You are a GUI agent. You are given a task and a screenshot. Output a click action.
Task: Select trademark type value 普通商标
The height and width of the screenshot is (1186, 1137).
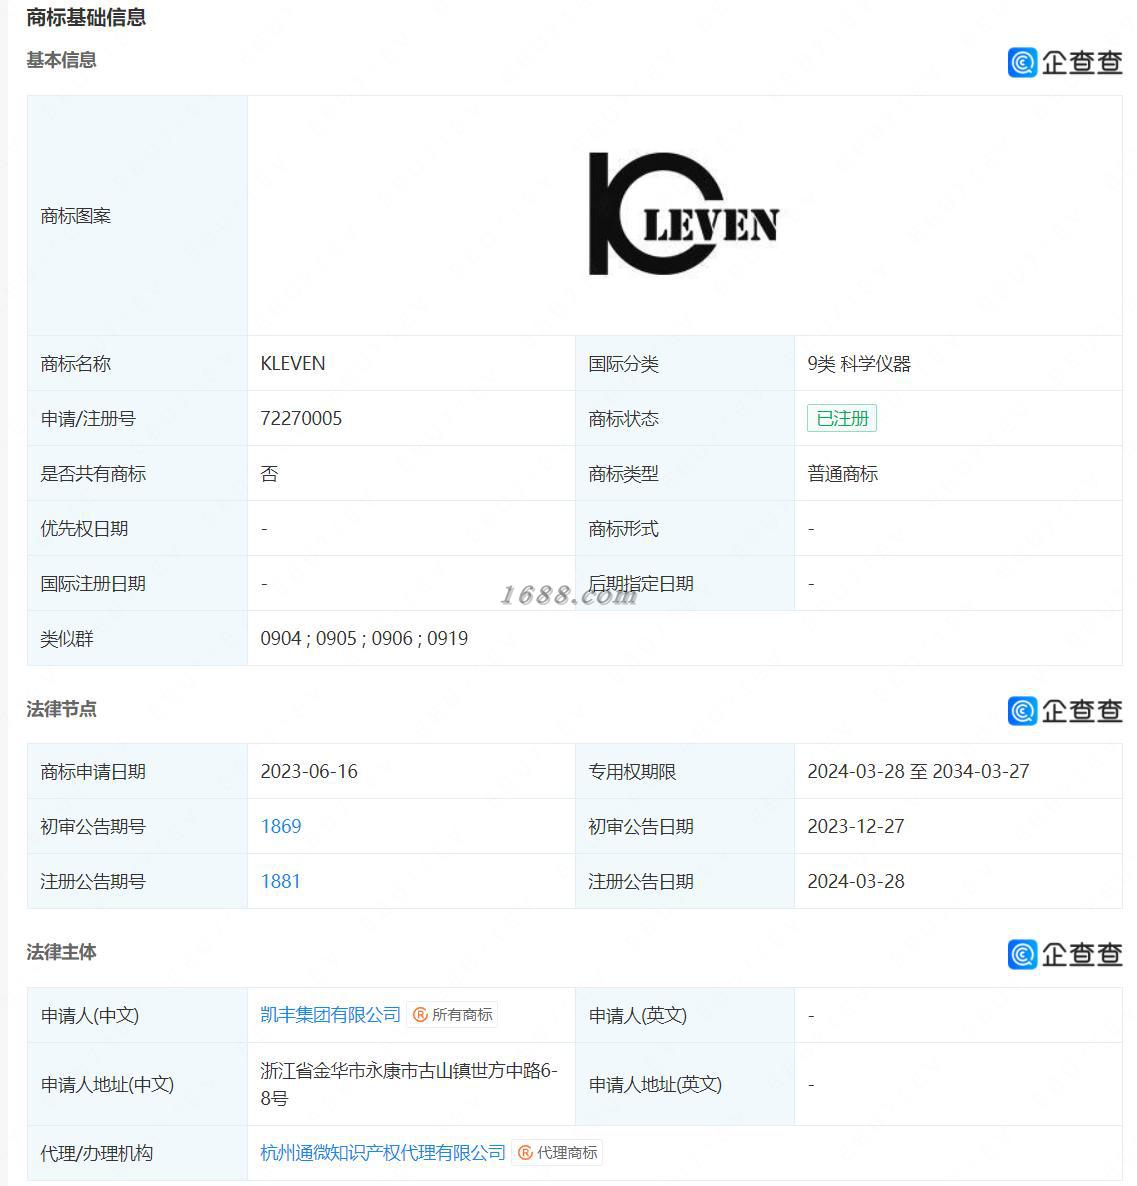843,473
